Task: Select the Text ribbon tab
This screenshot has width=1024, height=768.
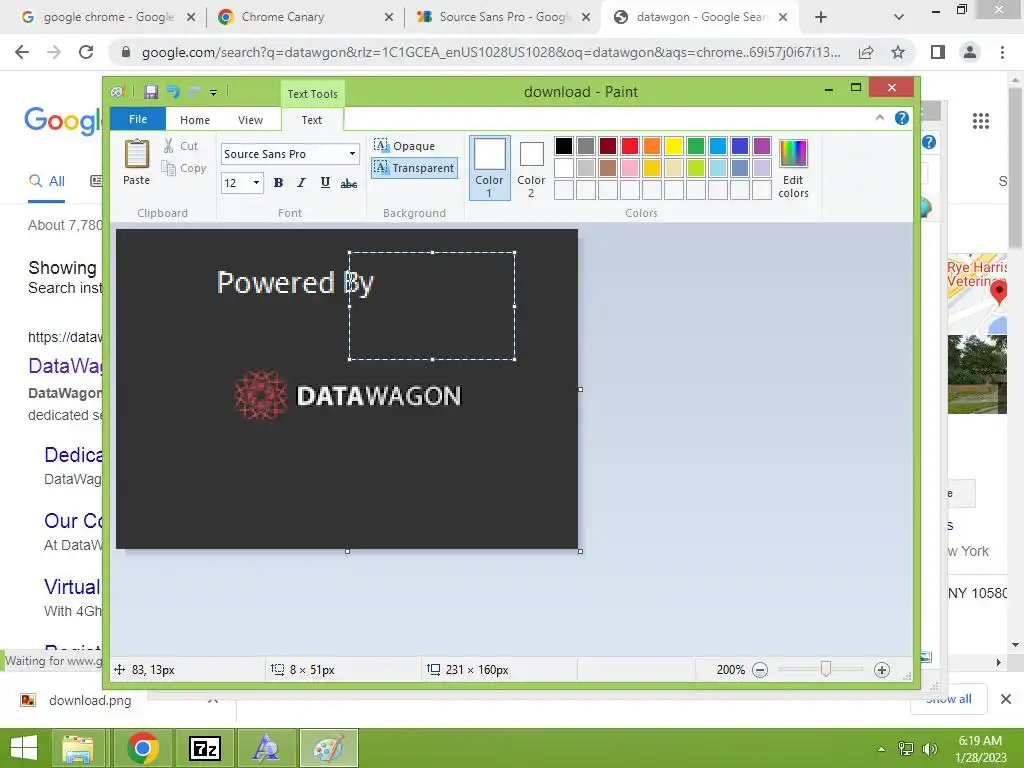Action: (312, 120)
